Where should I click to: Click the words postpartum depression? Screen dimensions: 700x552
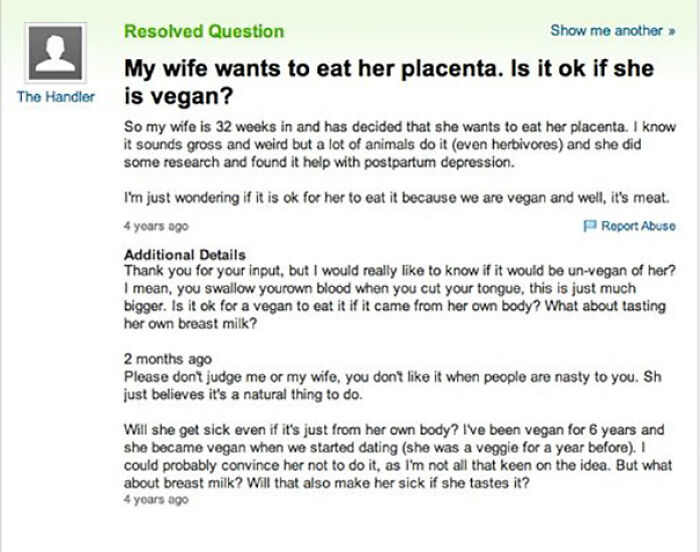coord(439,163)
